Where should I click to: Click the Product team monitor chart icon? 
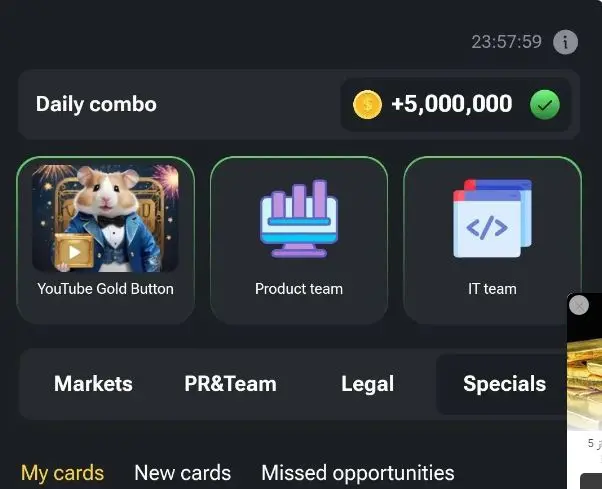(x=299, y=218)
